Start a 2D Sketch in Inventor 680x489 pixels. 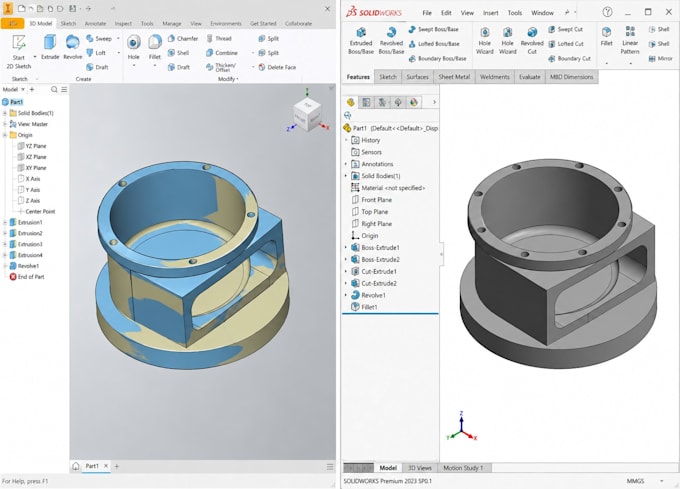[19, 52]
